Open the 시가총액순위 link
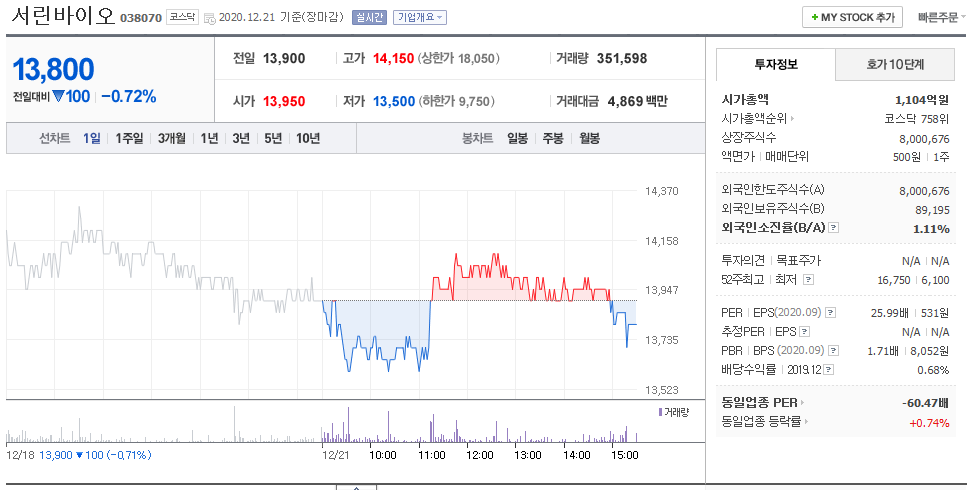 (754, 118)
